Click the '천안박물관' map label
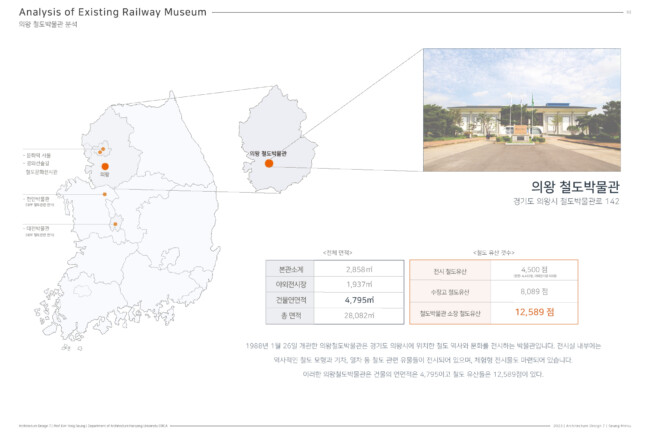 [x=37, y=199]
